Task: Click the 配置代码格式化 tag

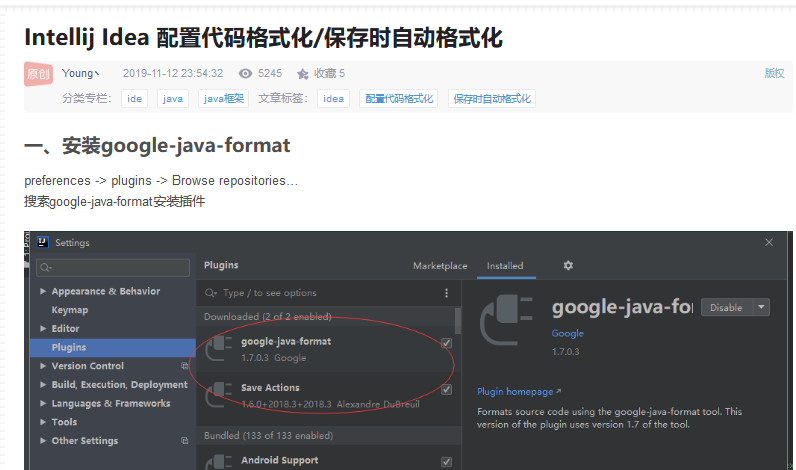Action: [x=399, y=98]
